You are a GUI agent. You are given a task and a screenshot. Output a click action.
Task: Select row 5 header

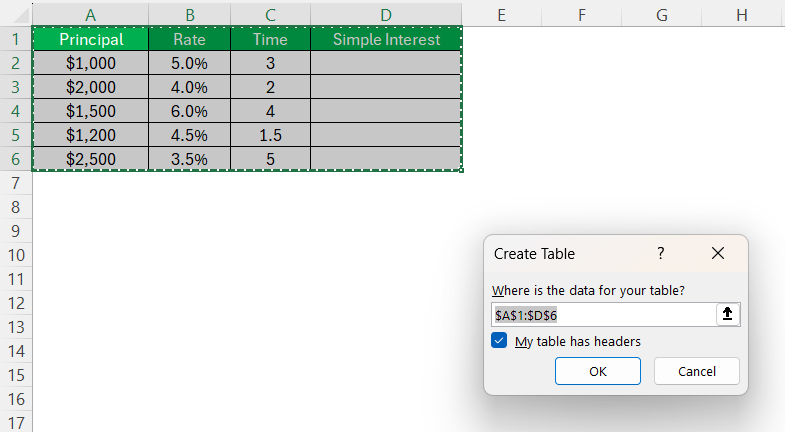16,135
